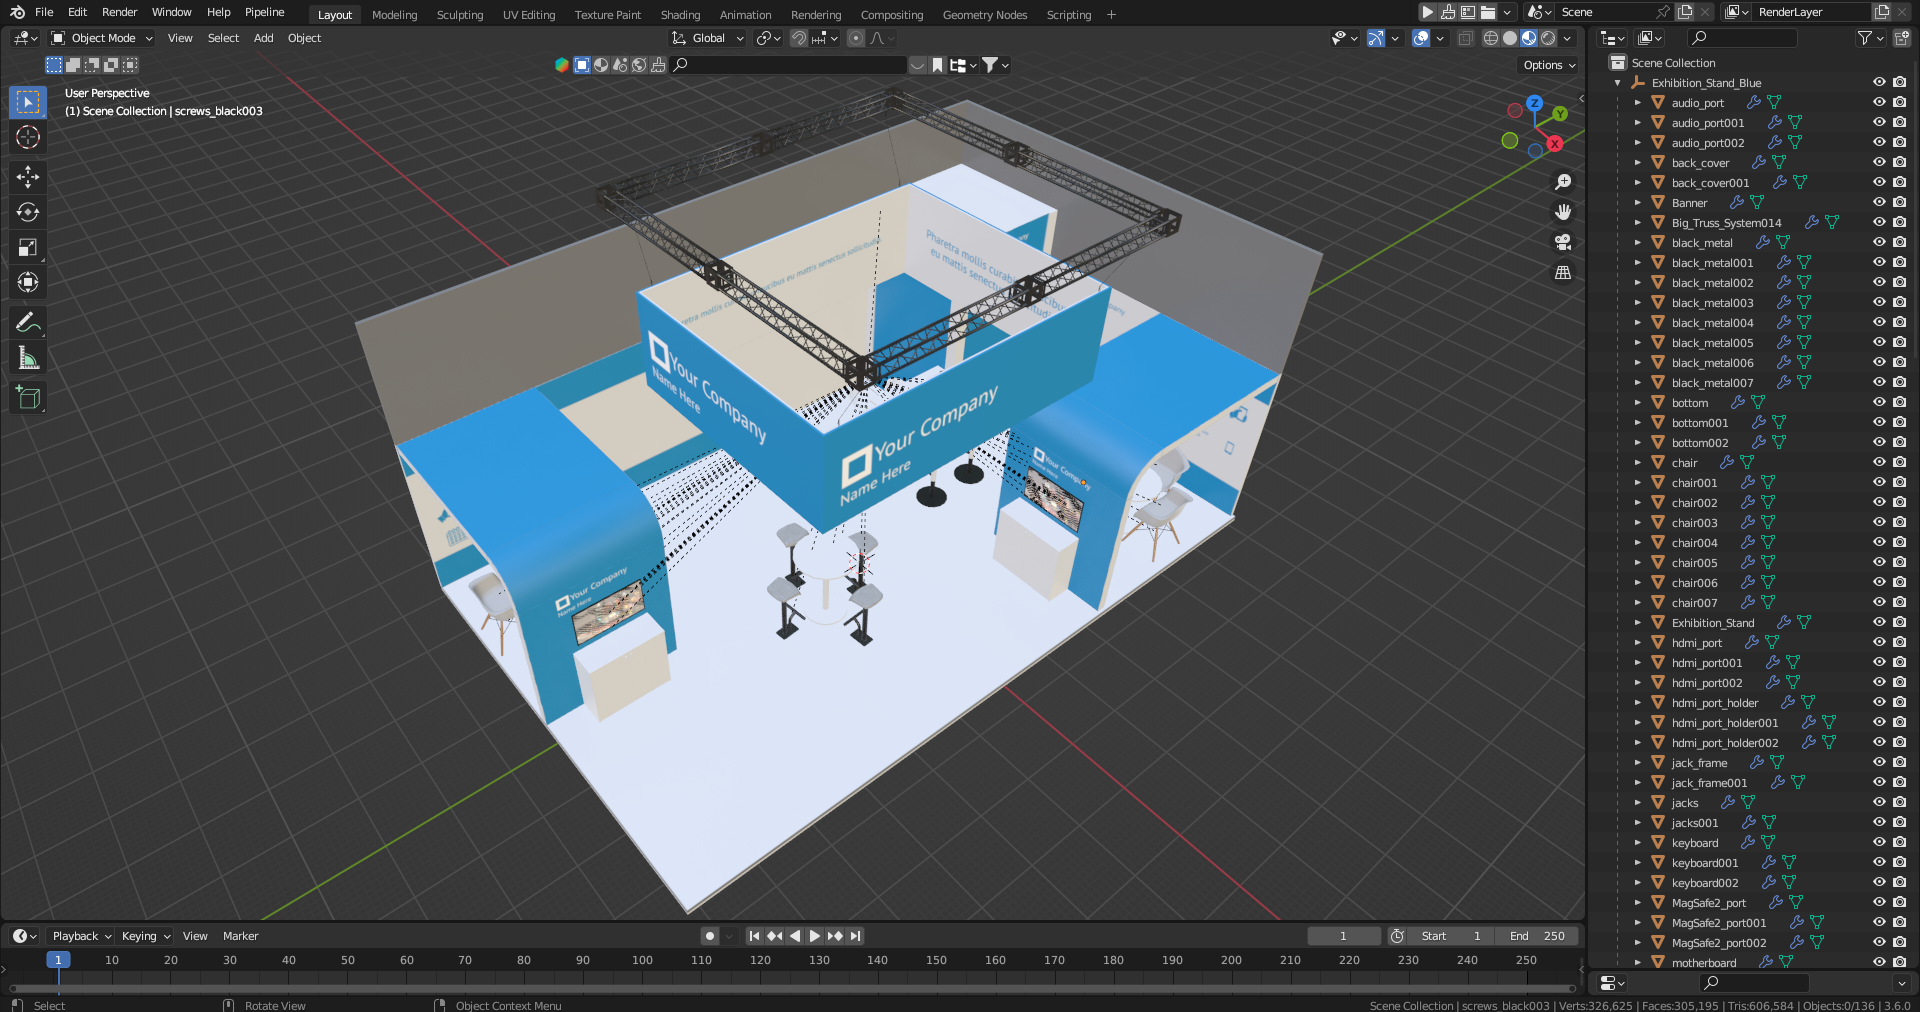The height and width of the screenshot is (1012, 1920).
Task: Toggle viewport gizmos display
Action: 1377,38
